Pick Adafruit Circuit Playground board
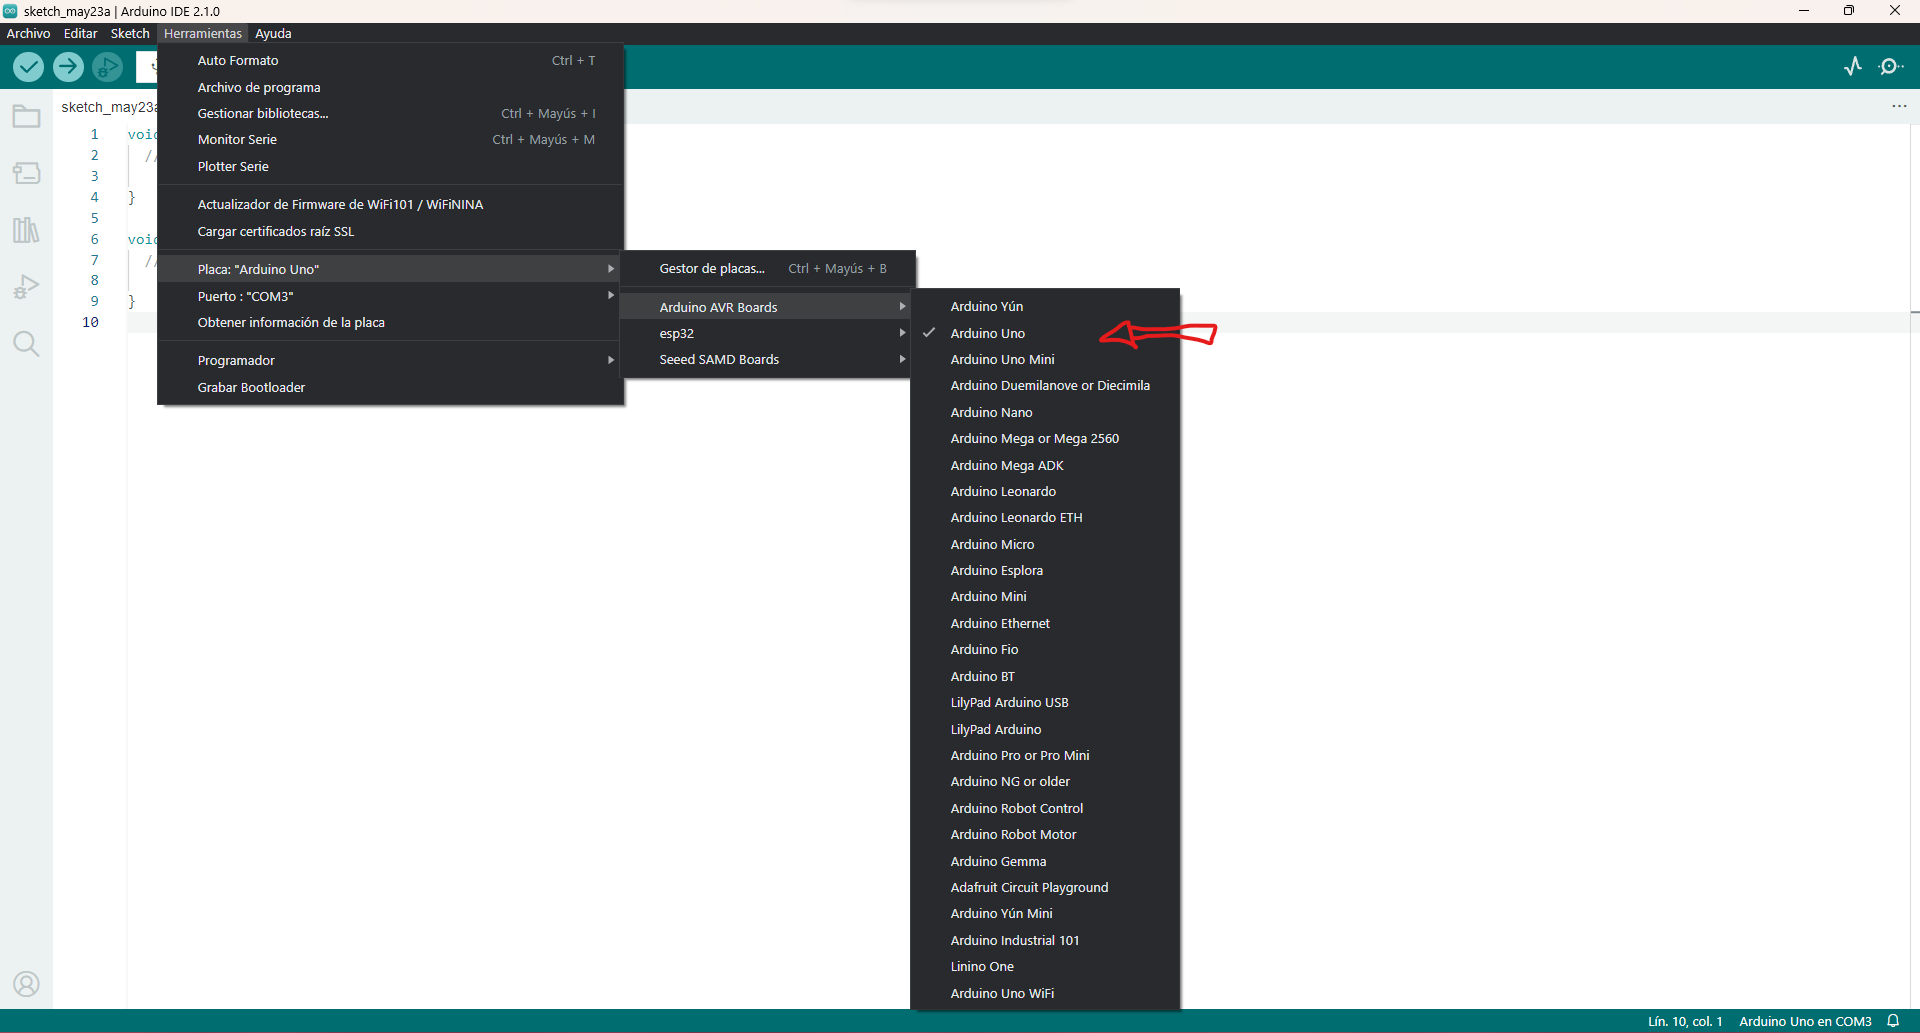 pos(1045,887)
